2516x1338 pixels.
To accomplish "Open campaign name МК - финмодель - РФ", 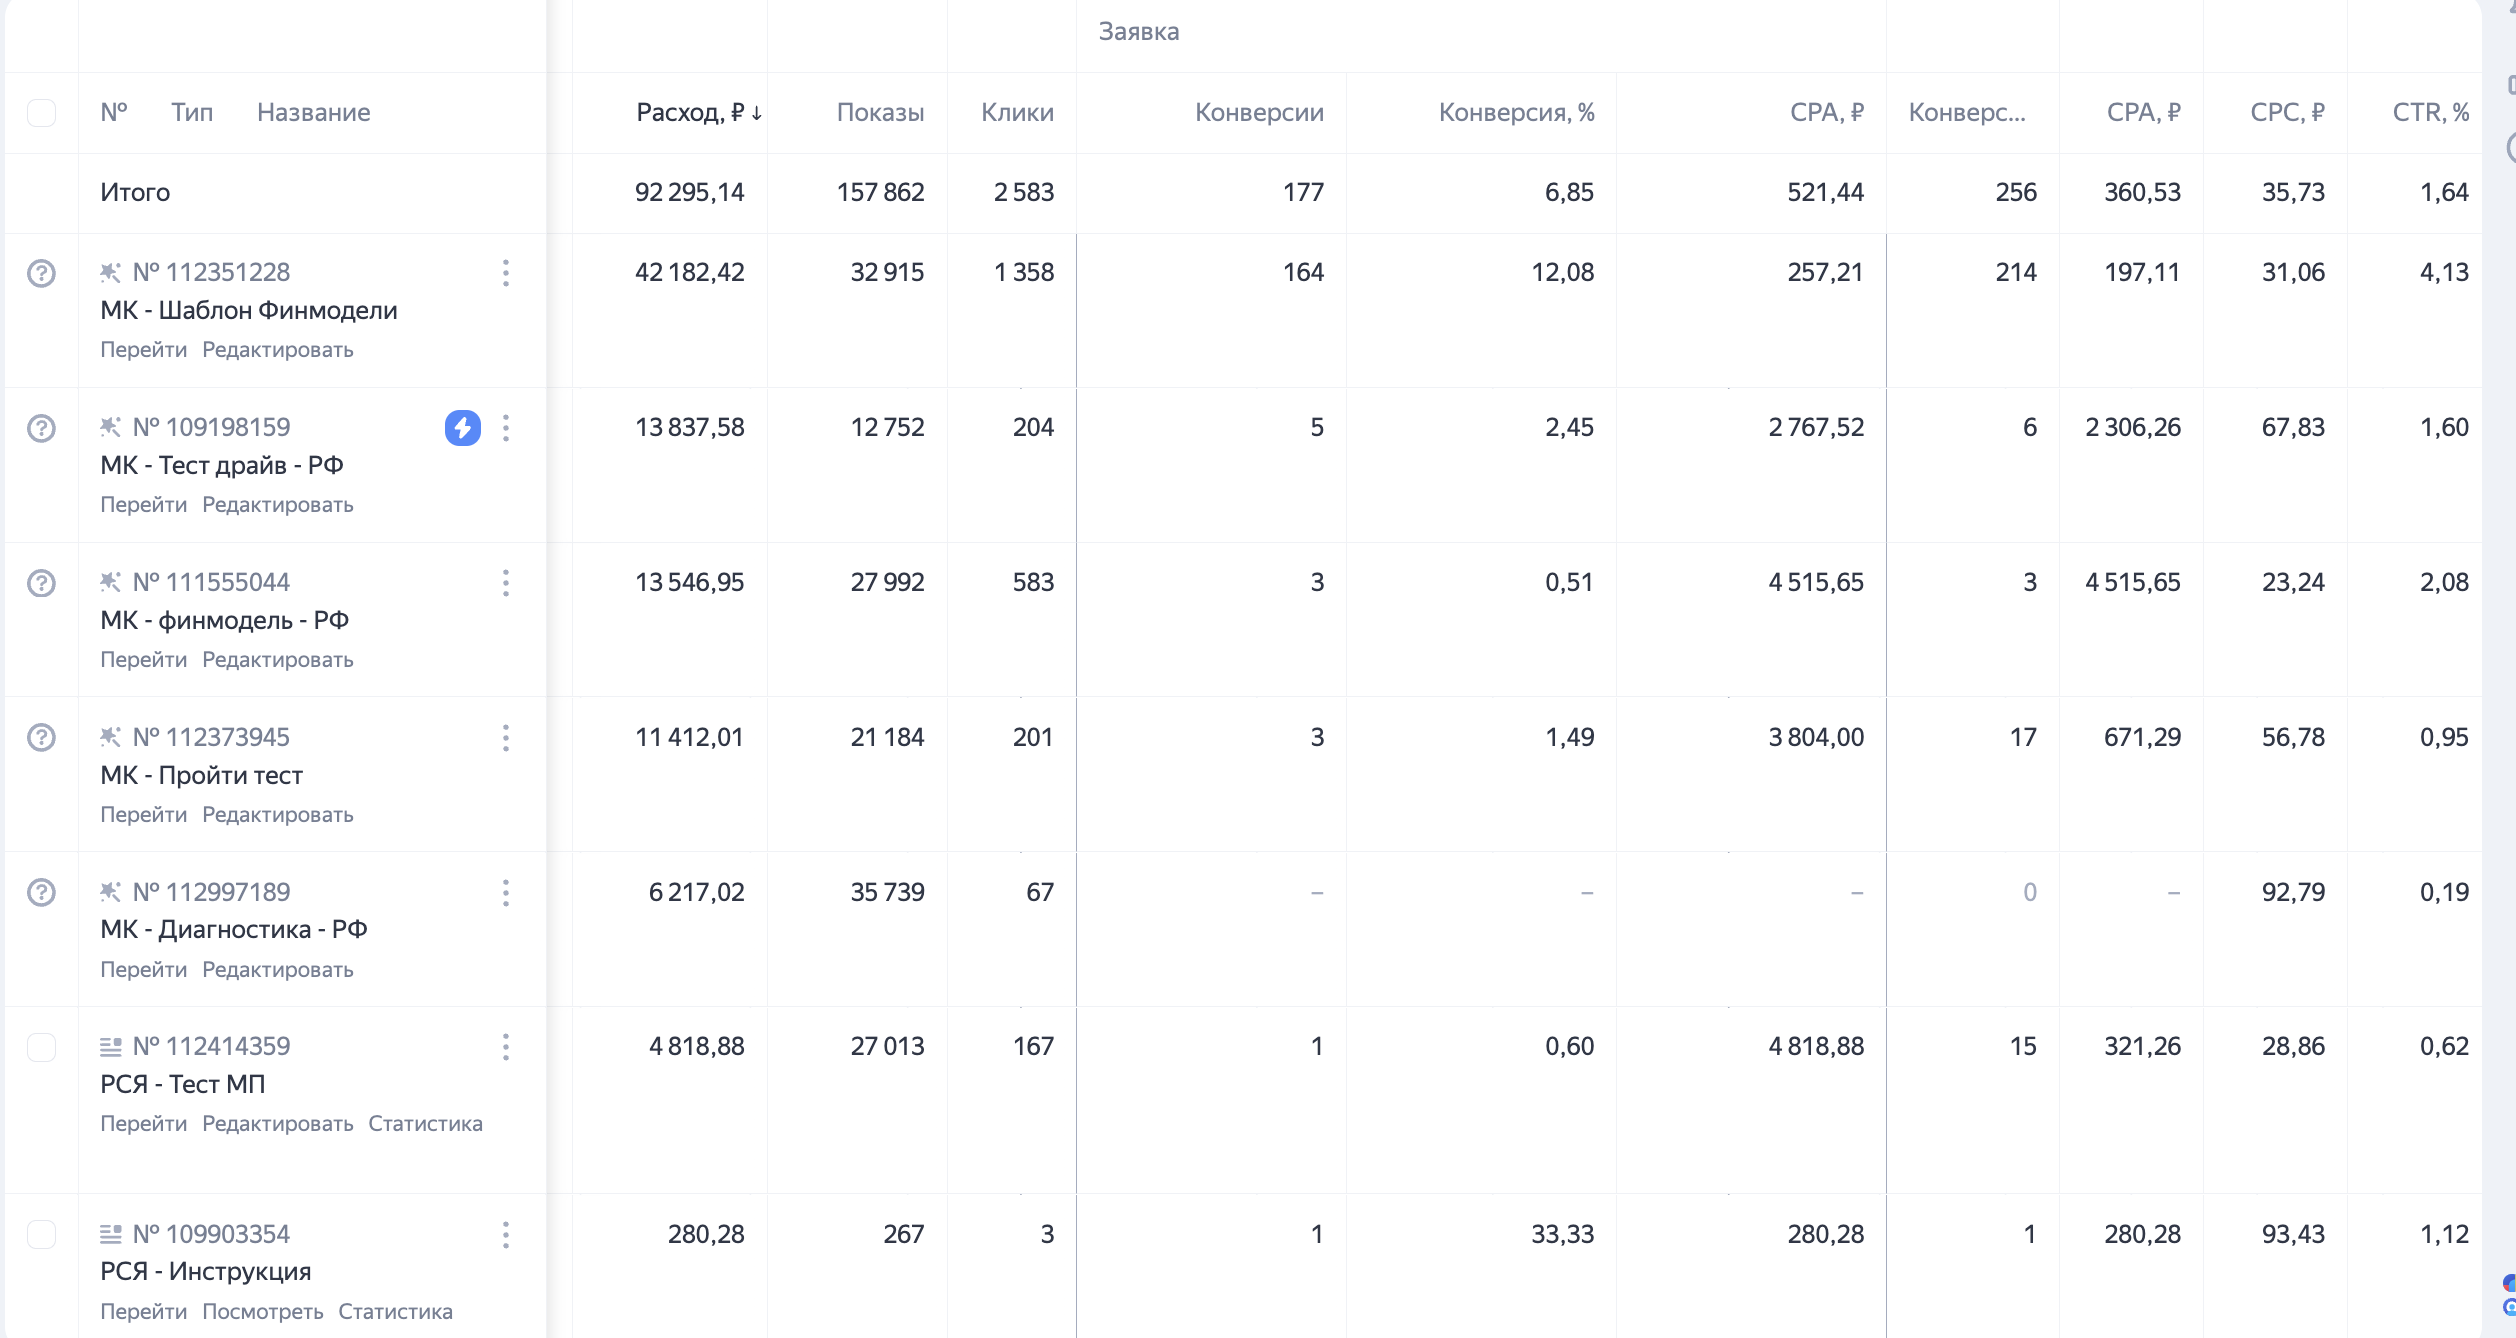I will (224, 620).
